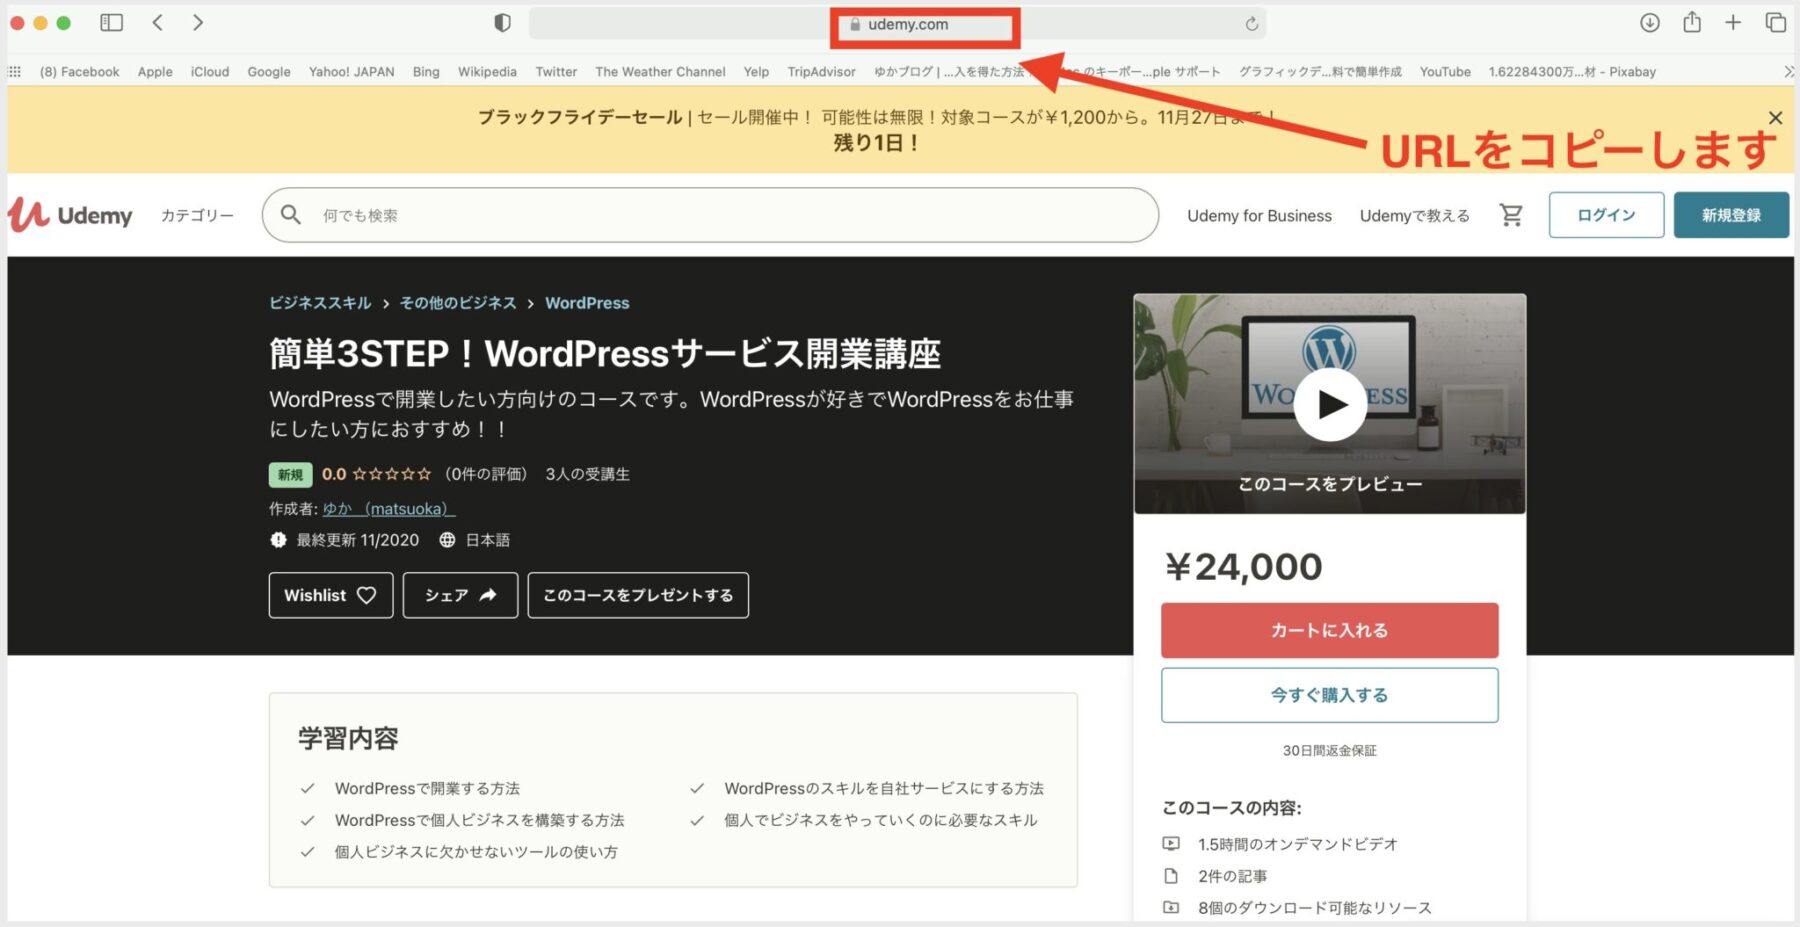Open TripAdvisor bookmark
The image size is (1800, 927).
[821, 72]
